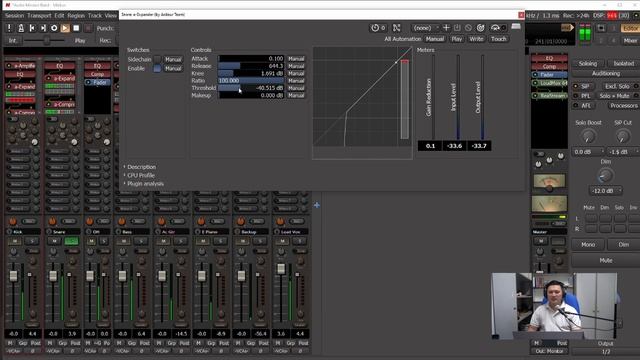Click the monitor Processors button
This screenshot has height=360, width=640.
click(623, 105)
